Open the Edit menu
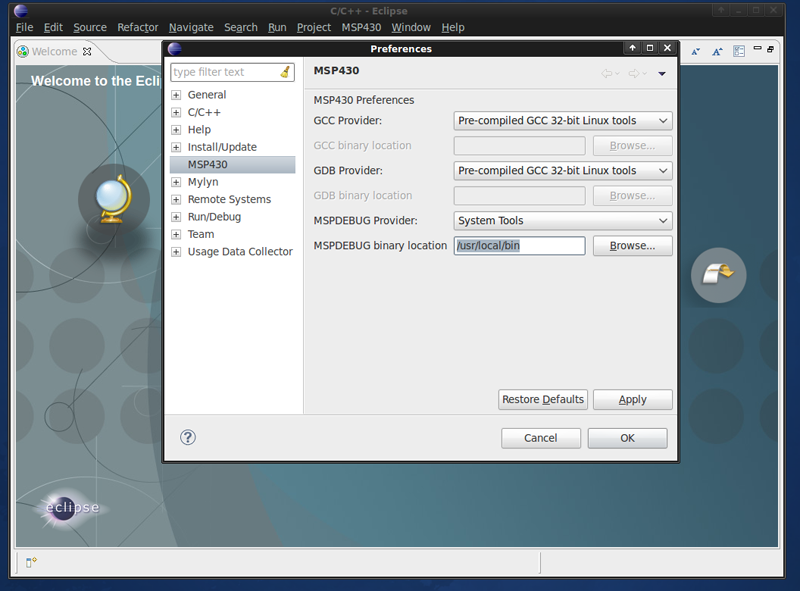 pos(53,28)
